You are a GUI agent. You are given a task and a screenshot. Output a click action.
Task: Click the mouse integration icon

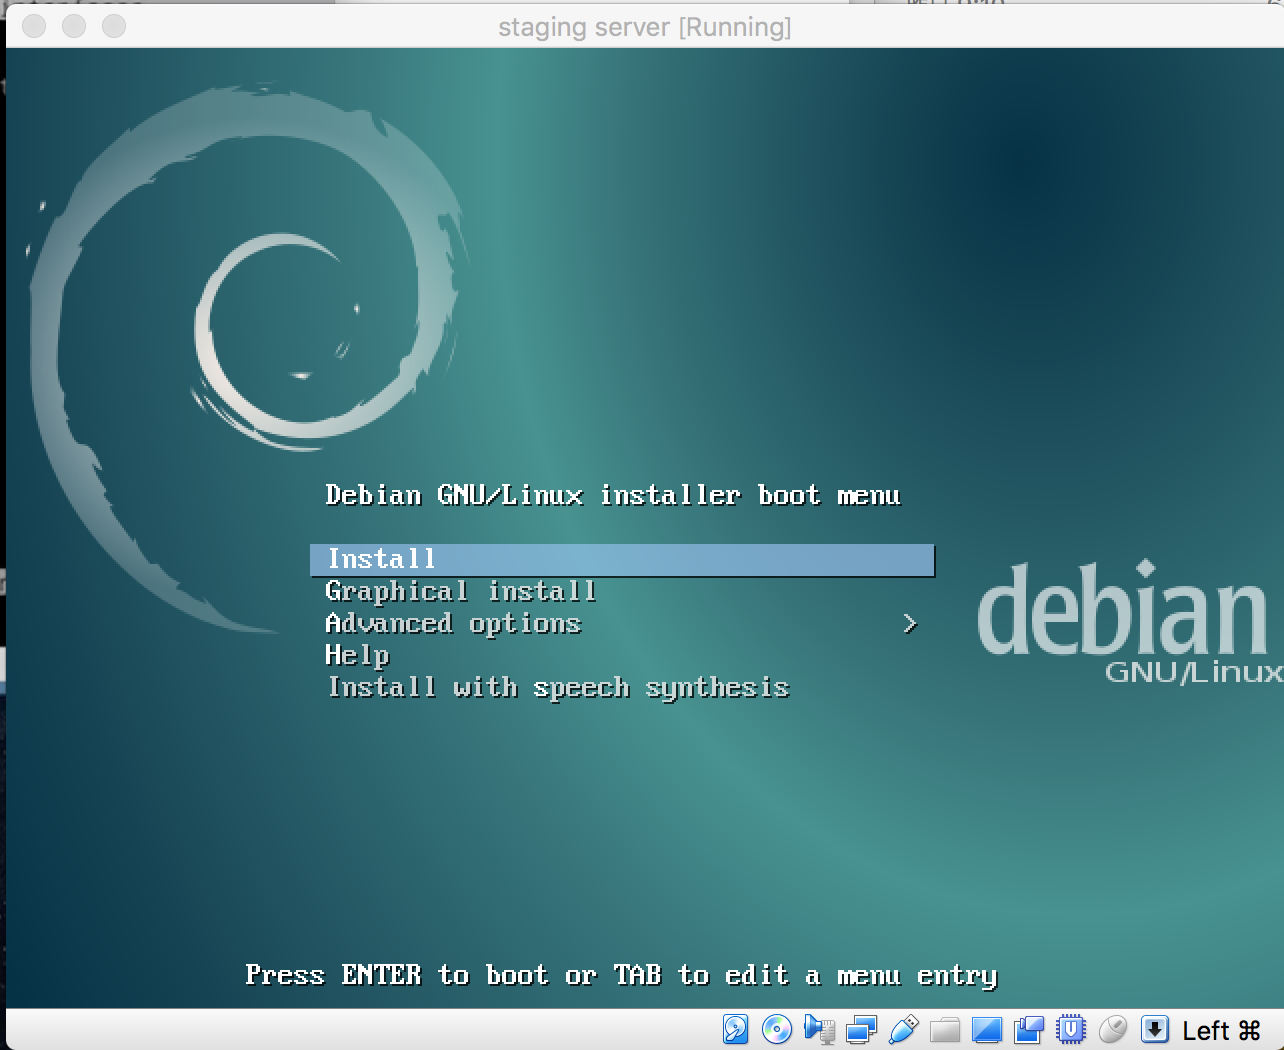(1112, 1029)
